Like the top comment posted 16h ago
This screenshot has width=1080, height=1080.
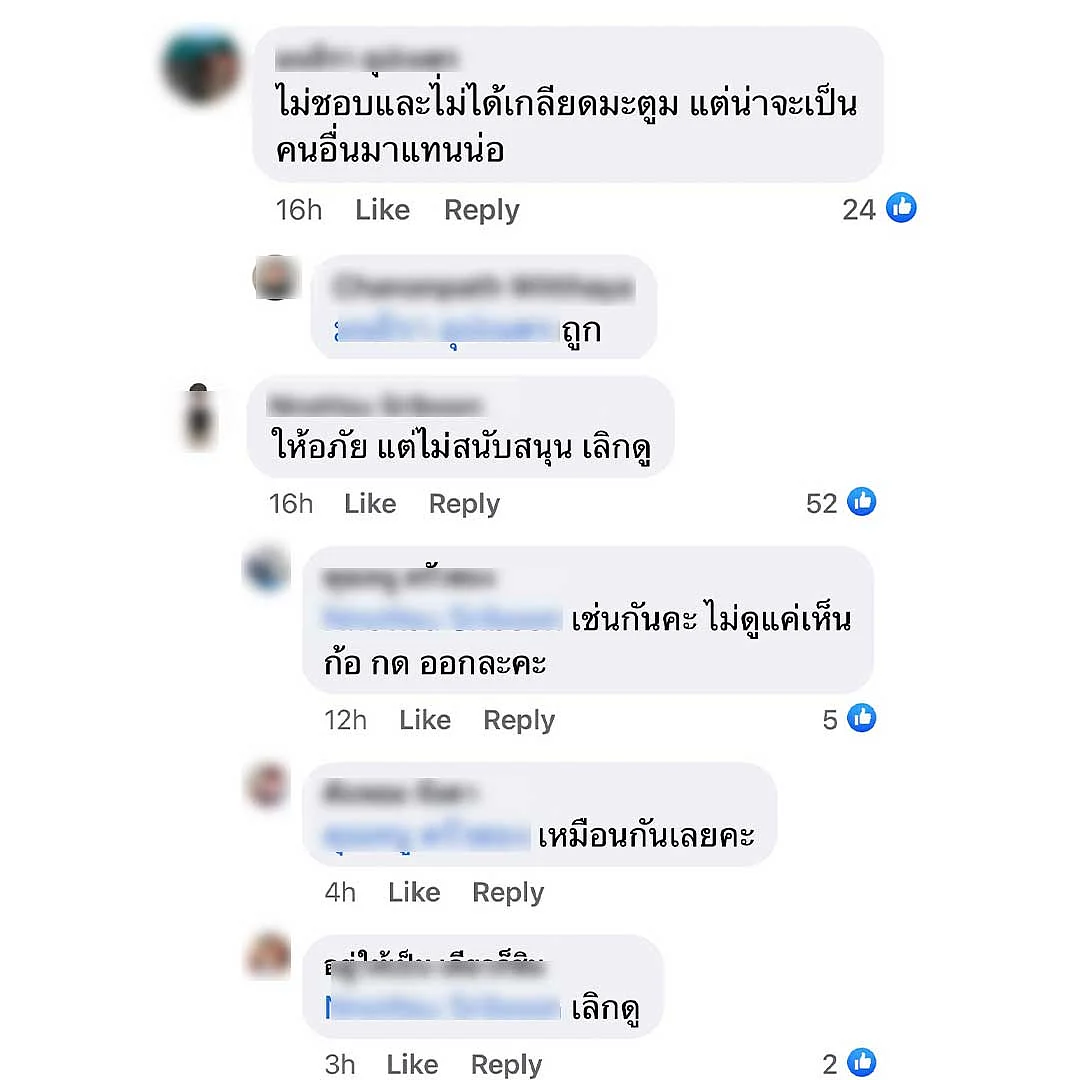[382, 209]
